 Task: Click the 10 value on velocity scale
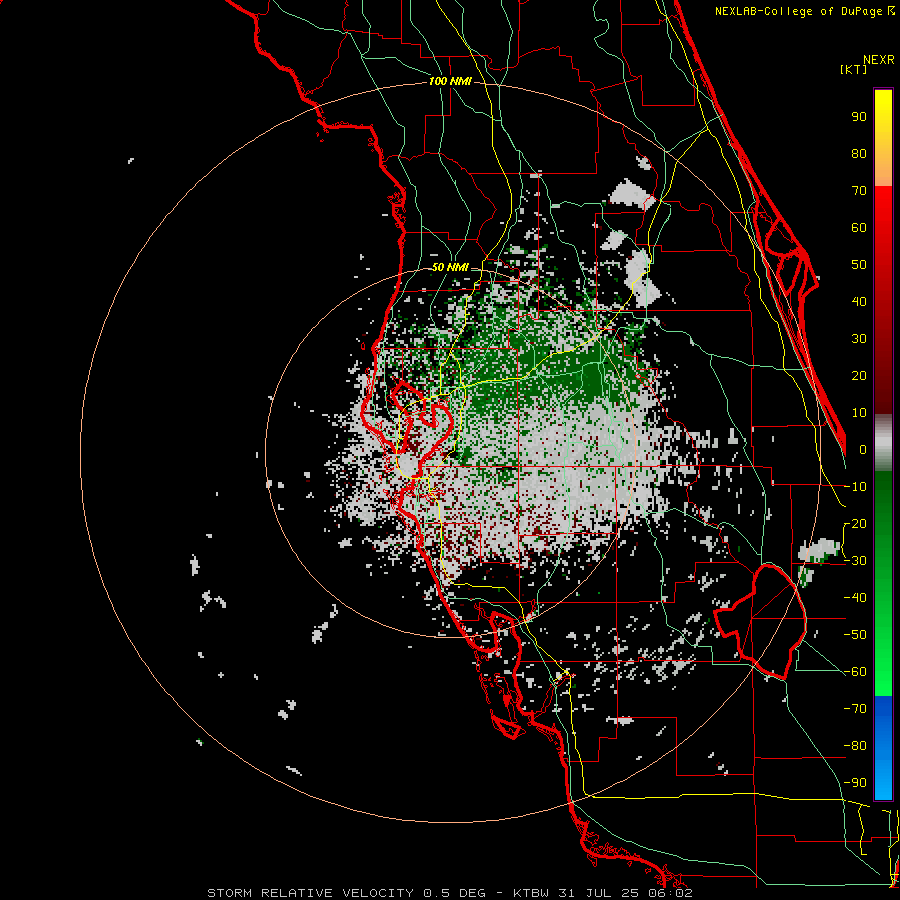coord(859,413)
